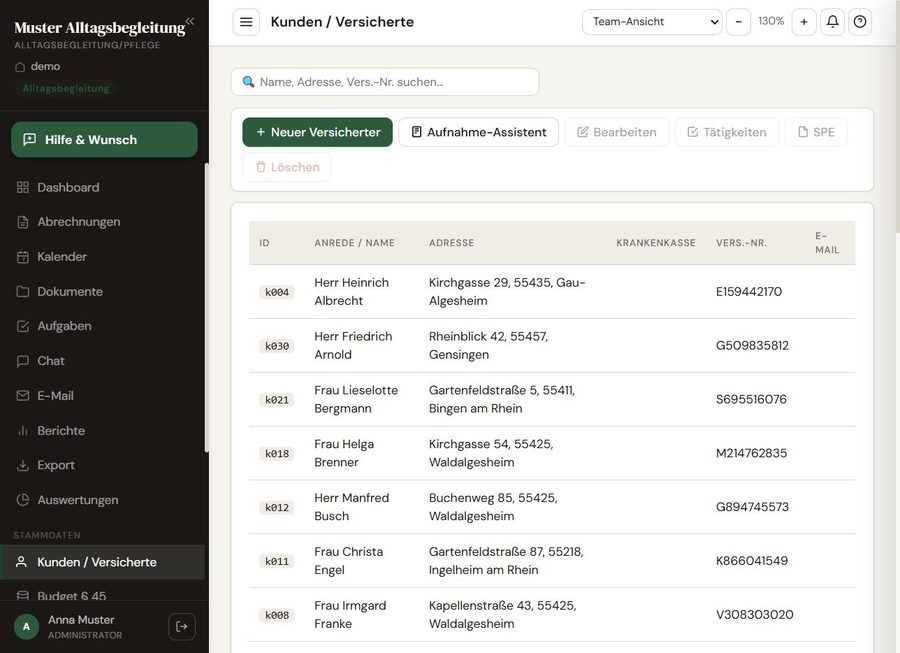This screenshot has width=900, height=653.
Task: Select Frau Helga Brenner
Action: 344,453
